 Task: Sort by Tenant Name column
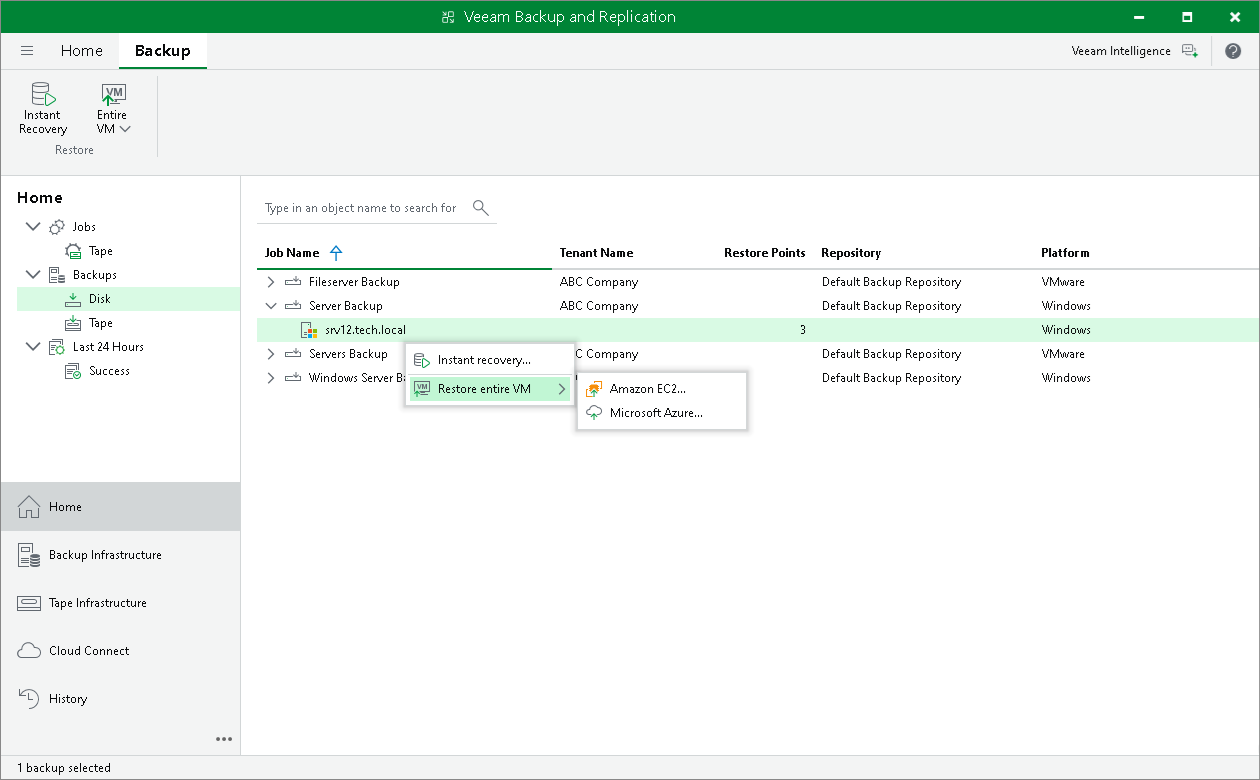pos(596,253)
